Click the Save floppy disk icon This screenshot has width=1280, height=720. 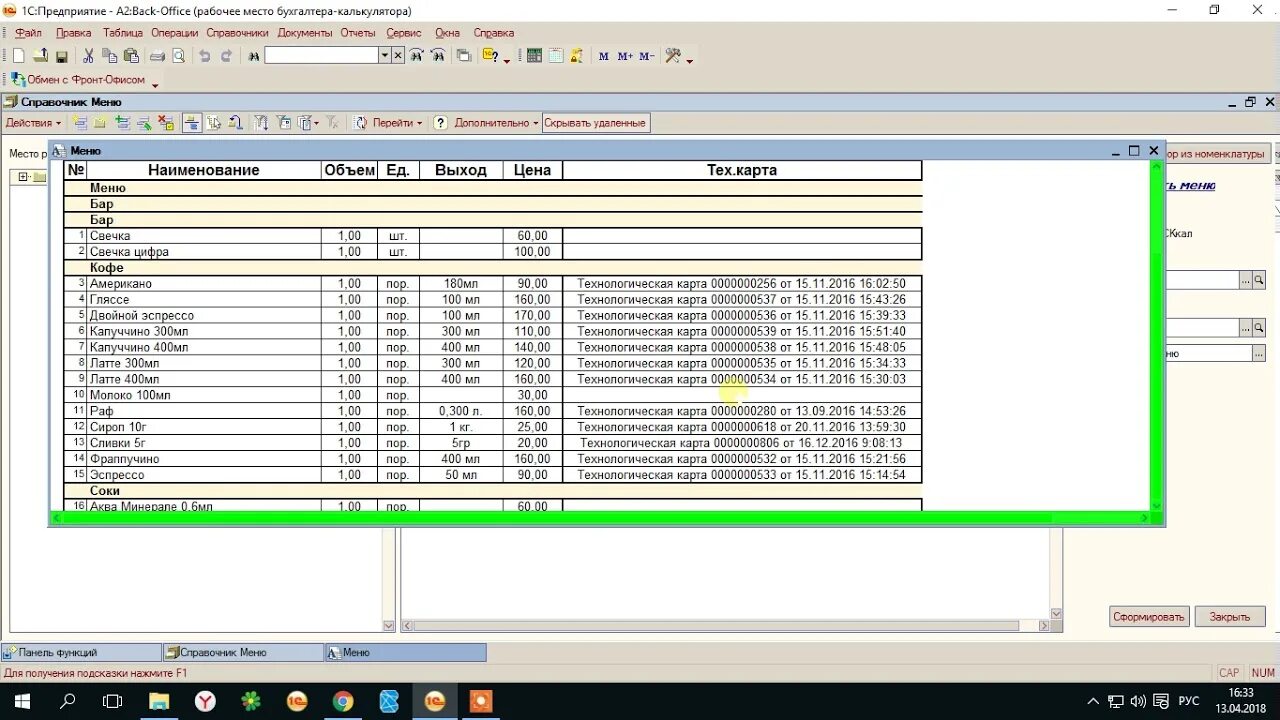point(61,56)
